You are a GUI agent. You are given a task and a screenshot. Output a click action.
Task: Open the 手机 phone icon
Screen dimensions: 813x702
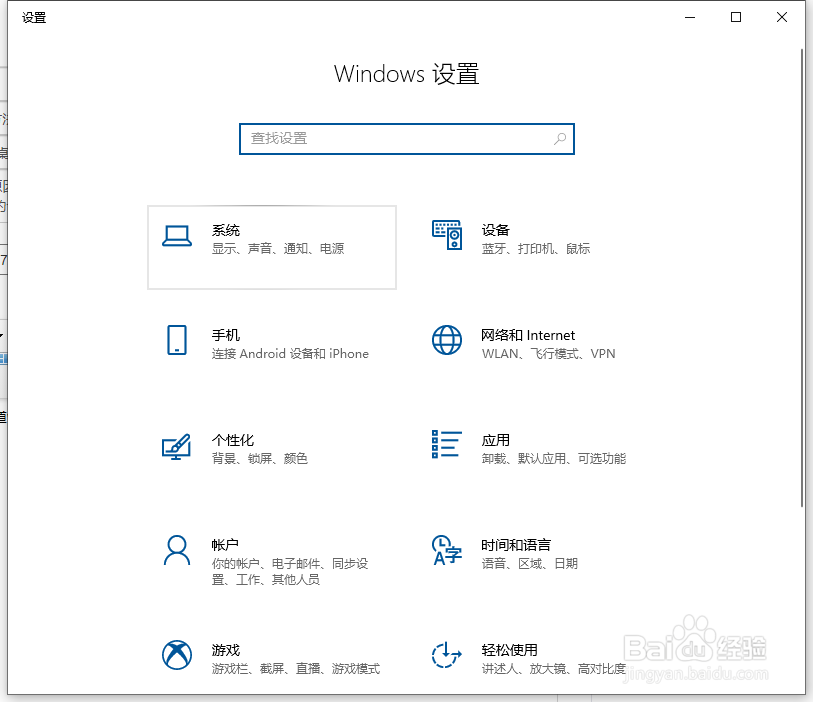click(x=177, y=340)
